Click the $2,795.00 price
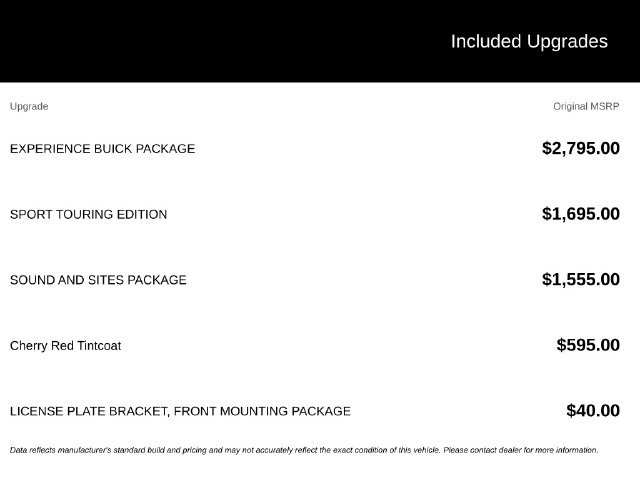640x480 pixels. point(581,148)
